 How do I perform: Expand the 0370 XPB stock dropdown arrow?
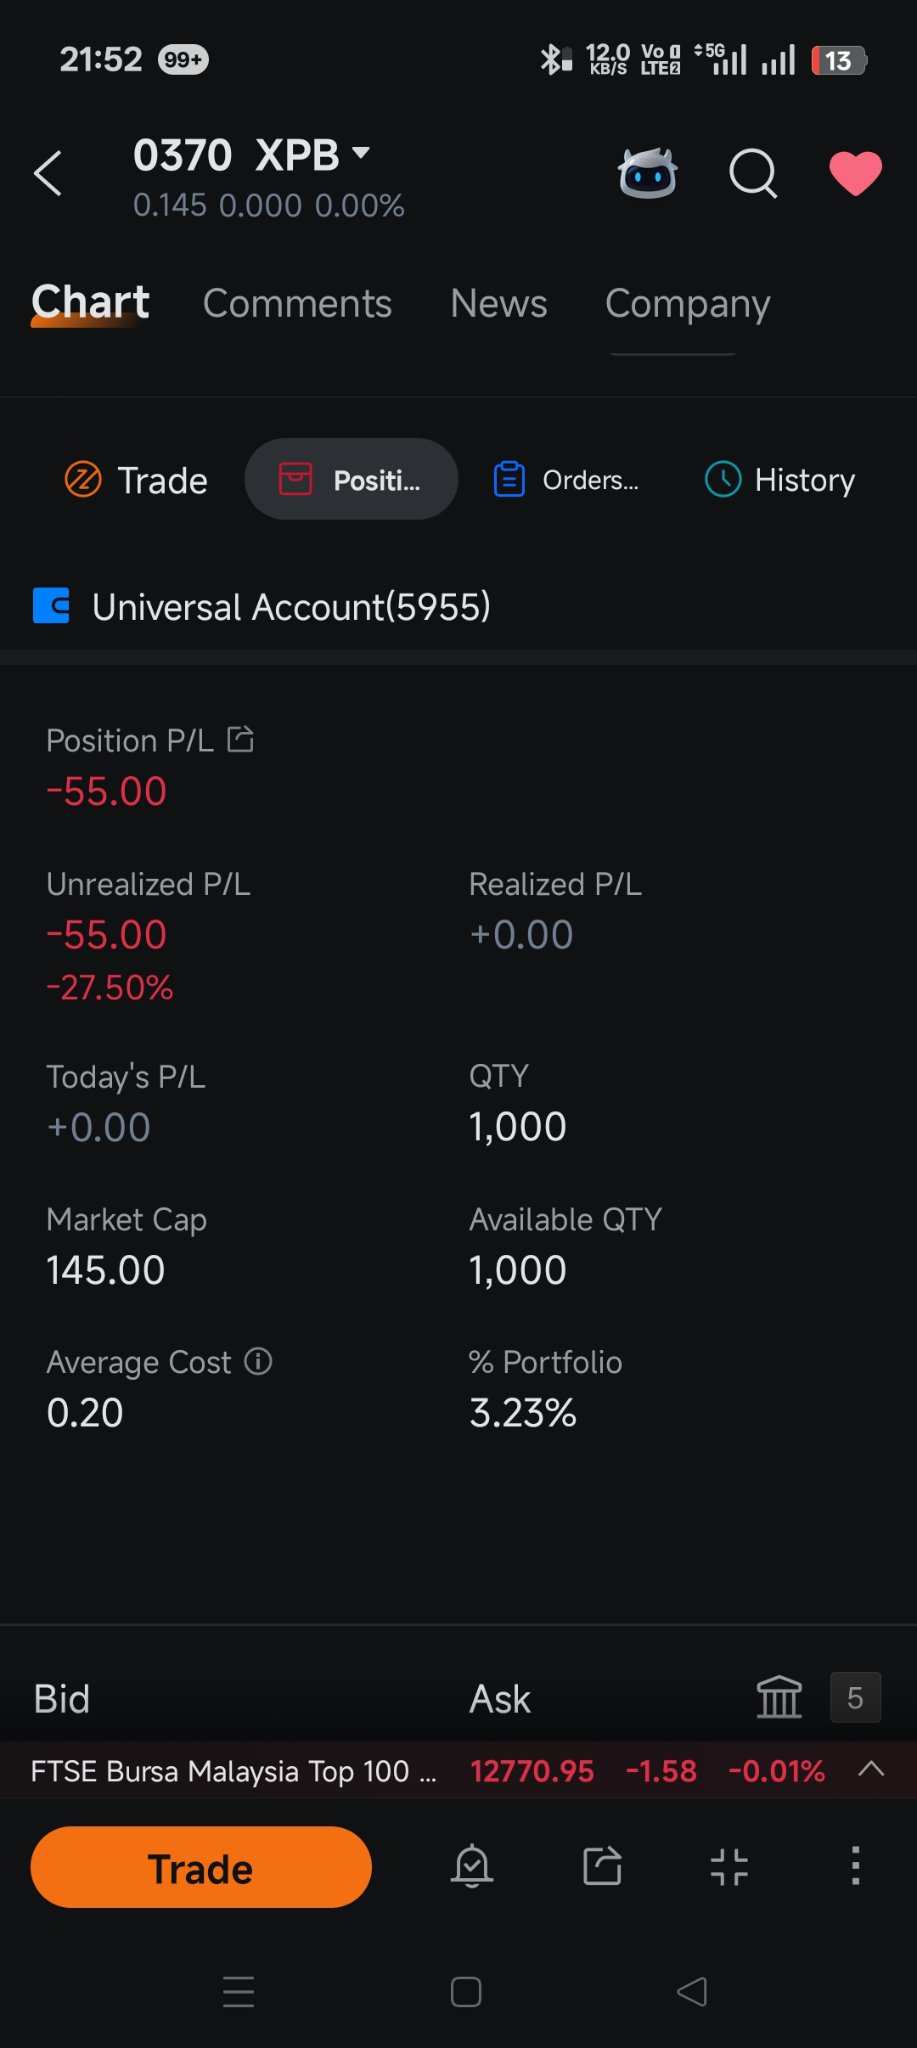click(361, 153)
